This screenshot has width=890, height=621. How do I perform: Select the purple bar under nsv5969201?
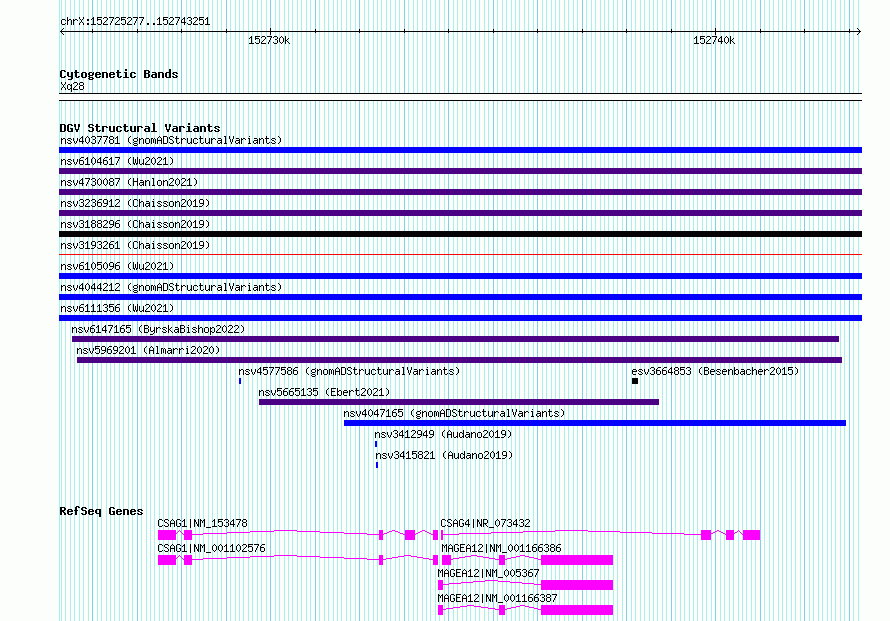459,360
